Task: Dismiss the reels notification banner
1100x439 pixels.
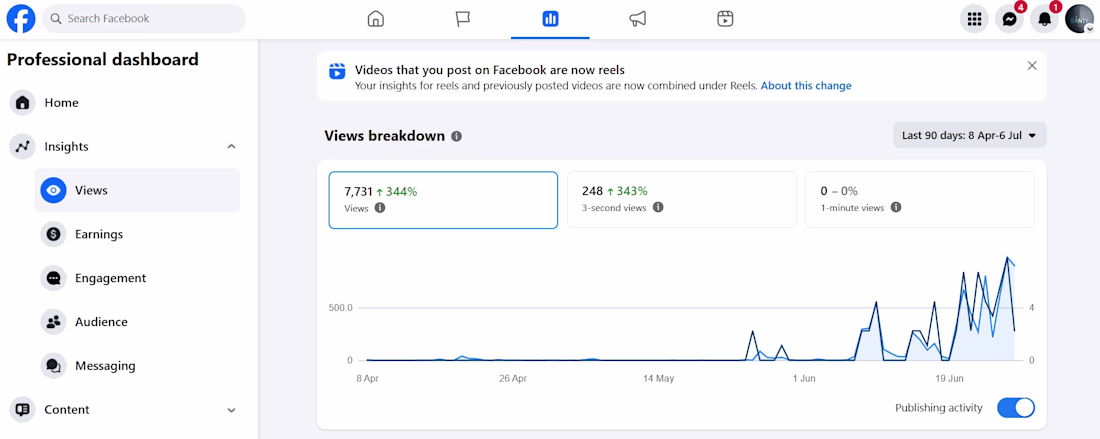Action: click(x=1032, y=66)
